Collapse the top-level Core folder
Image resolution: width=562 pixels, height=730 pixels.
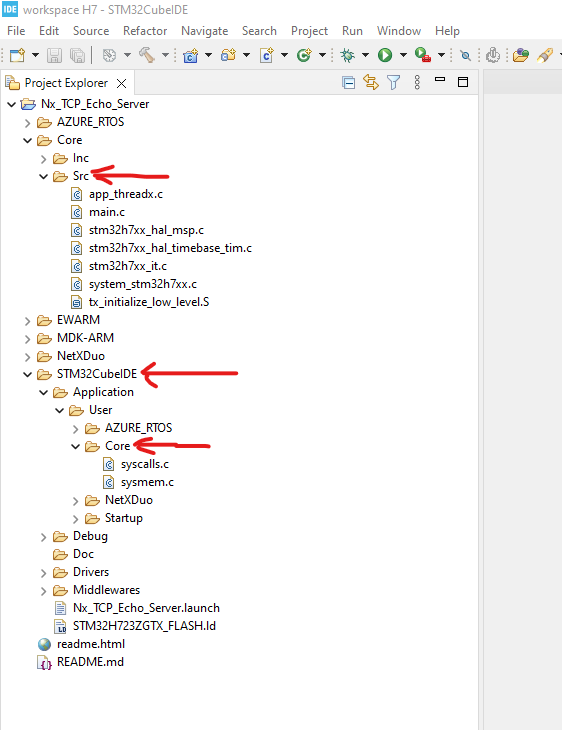(x=27, y=140)
